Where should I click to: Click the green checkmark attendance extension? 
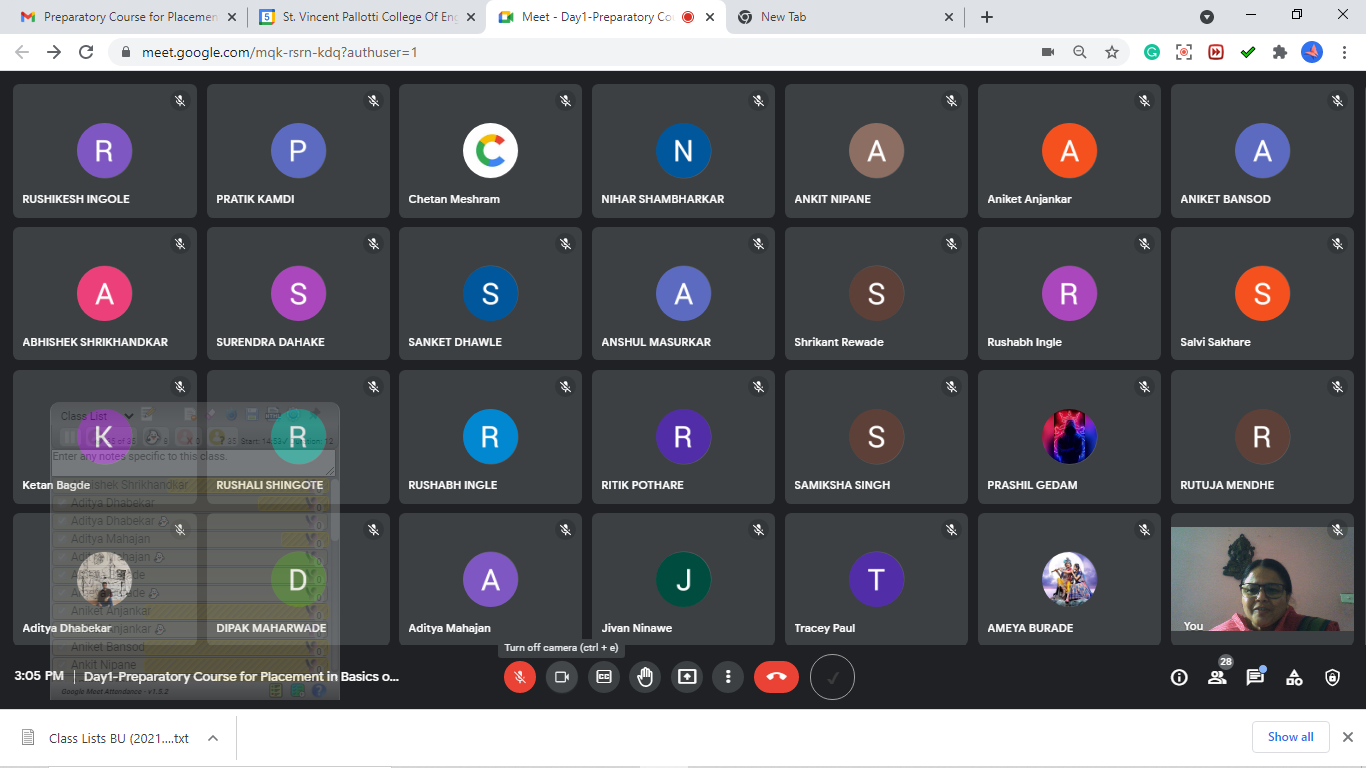click(x=1248, y=52)
